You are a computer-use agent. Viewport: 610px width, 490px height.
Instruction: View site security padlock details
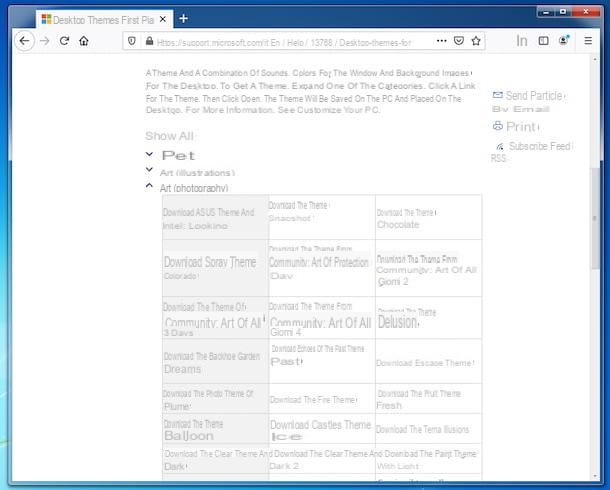(149, 41)
